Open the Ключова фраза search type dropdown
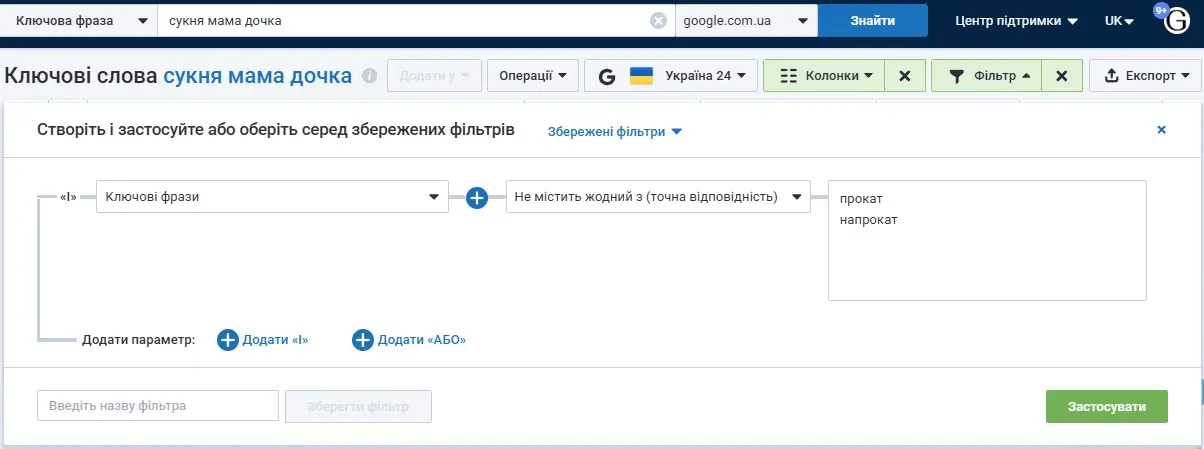 [79, 20]
